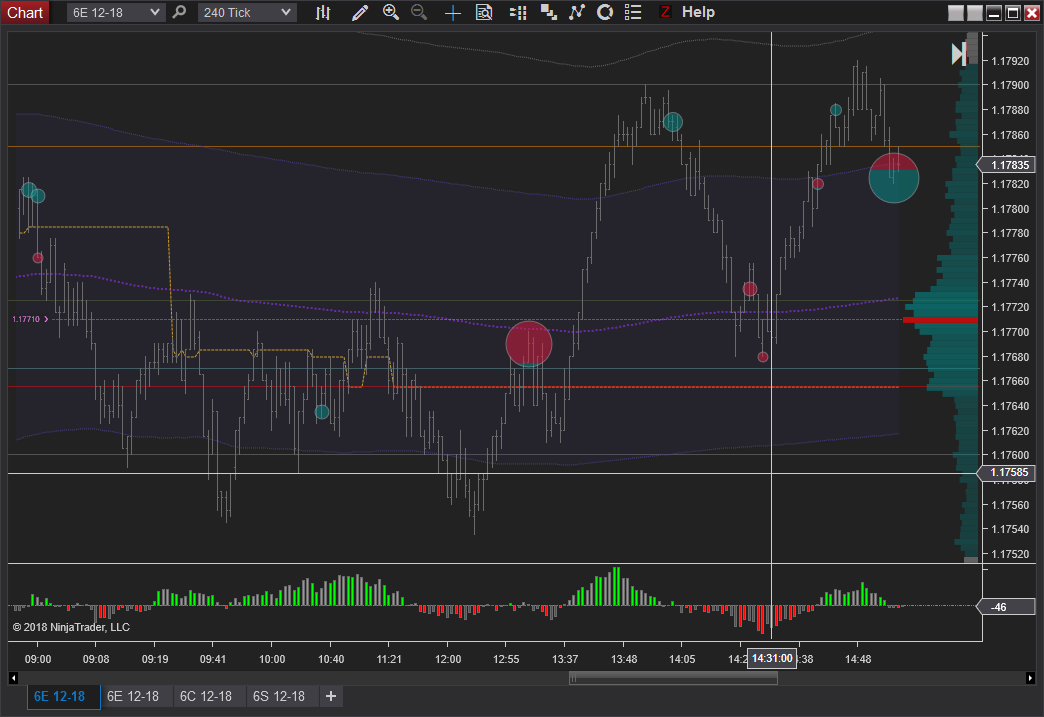Click the horizontal scrollbar thumb

click(x=673, y=678)
